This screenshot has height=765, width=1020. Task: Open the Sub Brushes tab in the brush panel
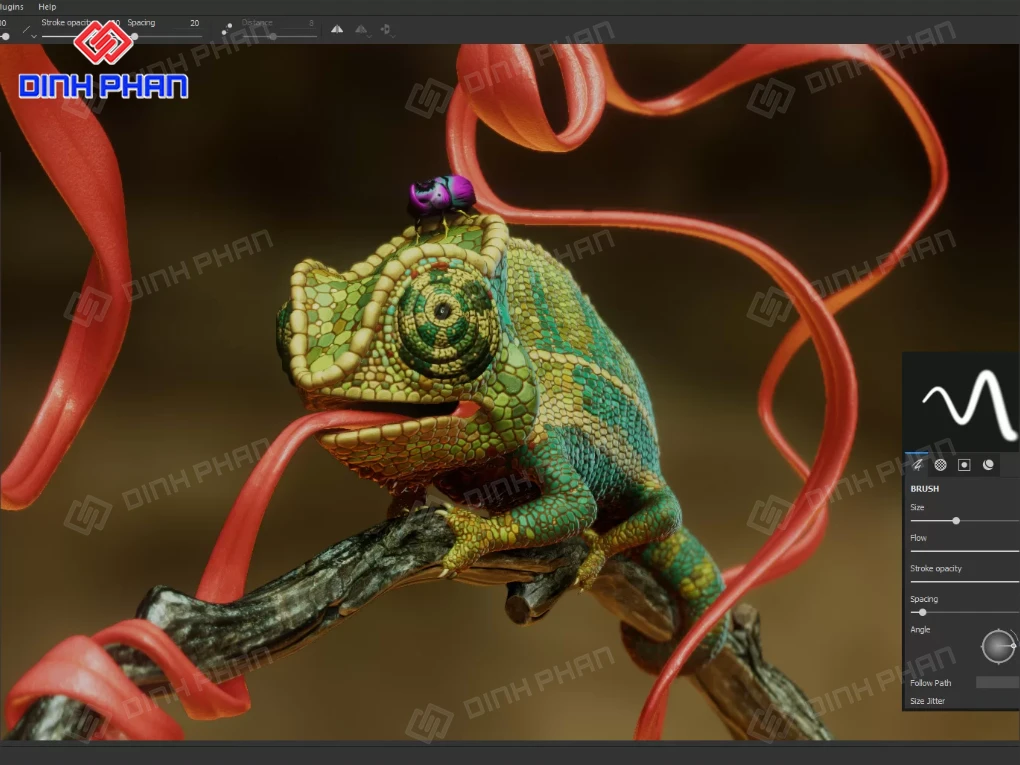964,463
